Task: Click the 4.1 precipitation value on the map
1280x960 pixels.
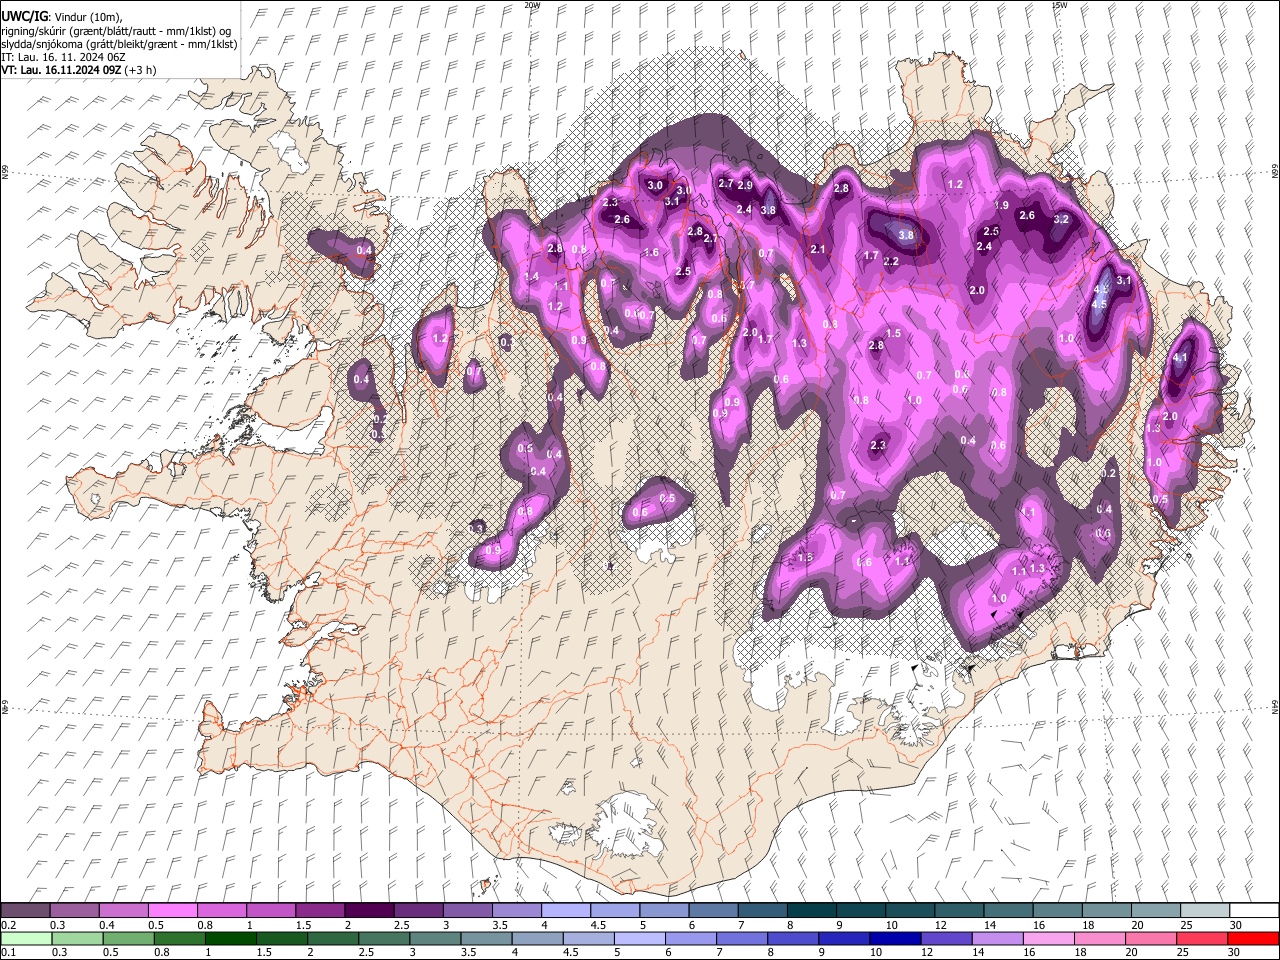Action: (1180, 358)
